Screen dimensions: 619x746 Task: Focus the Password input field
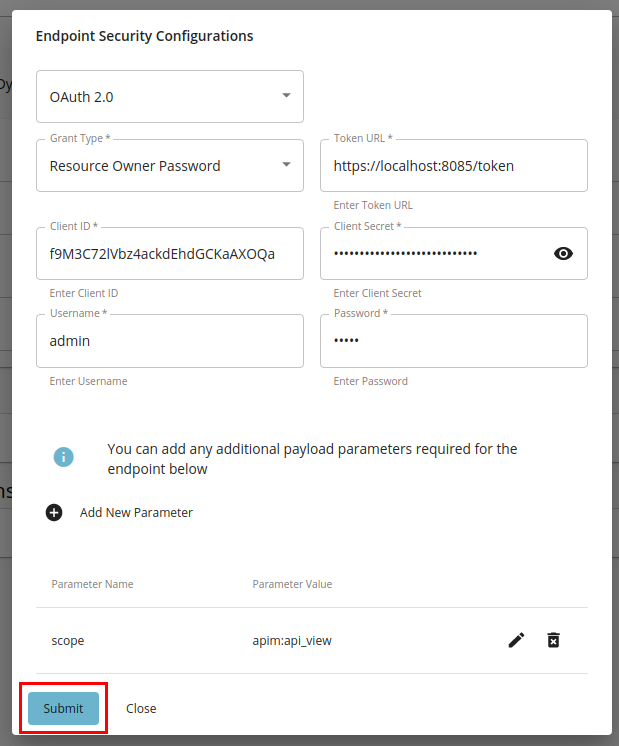453,341
